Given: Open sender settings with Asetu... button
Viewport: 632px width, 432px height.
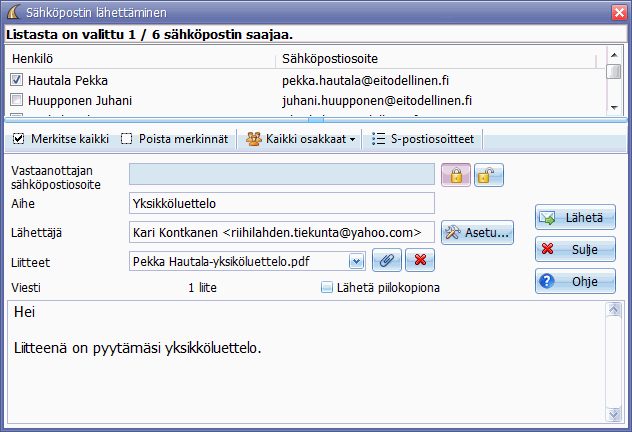Looking at the screenshot, I should [x=477, y=232].
